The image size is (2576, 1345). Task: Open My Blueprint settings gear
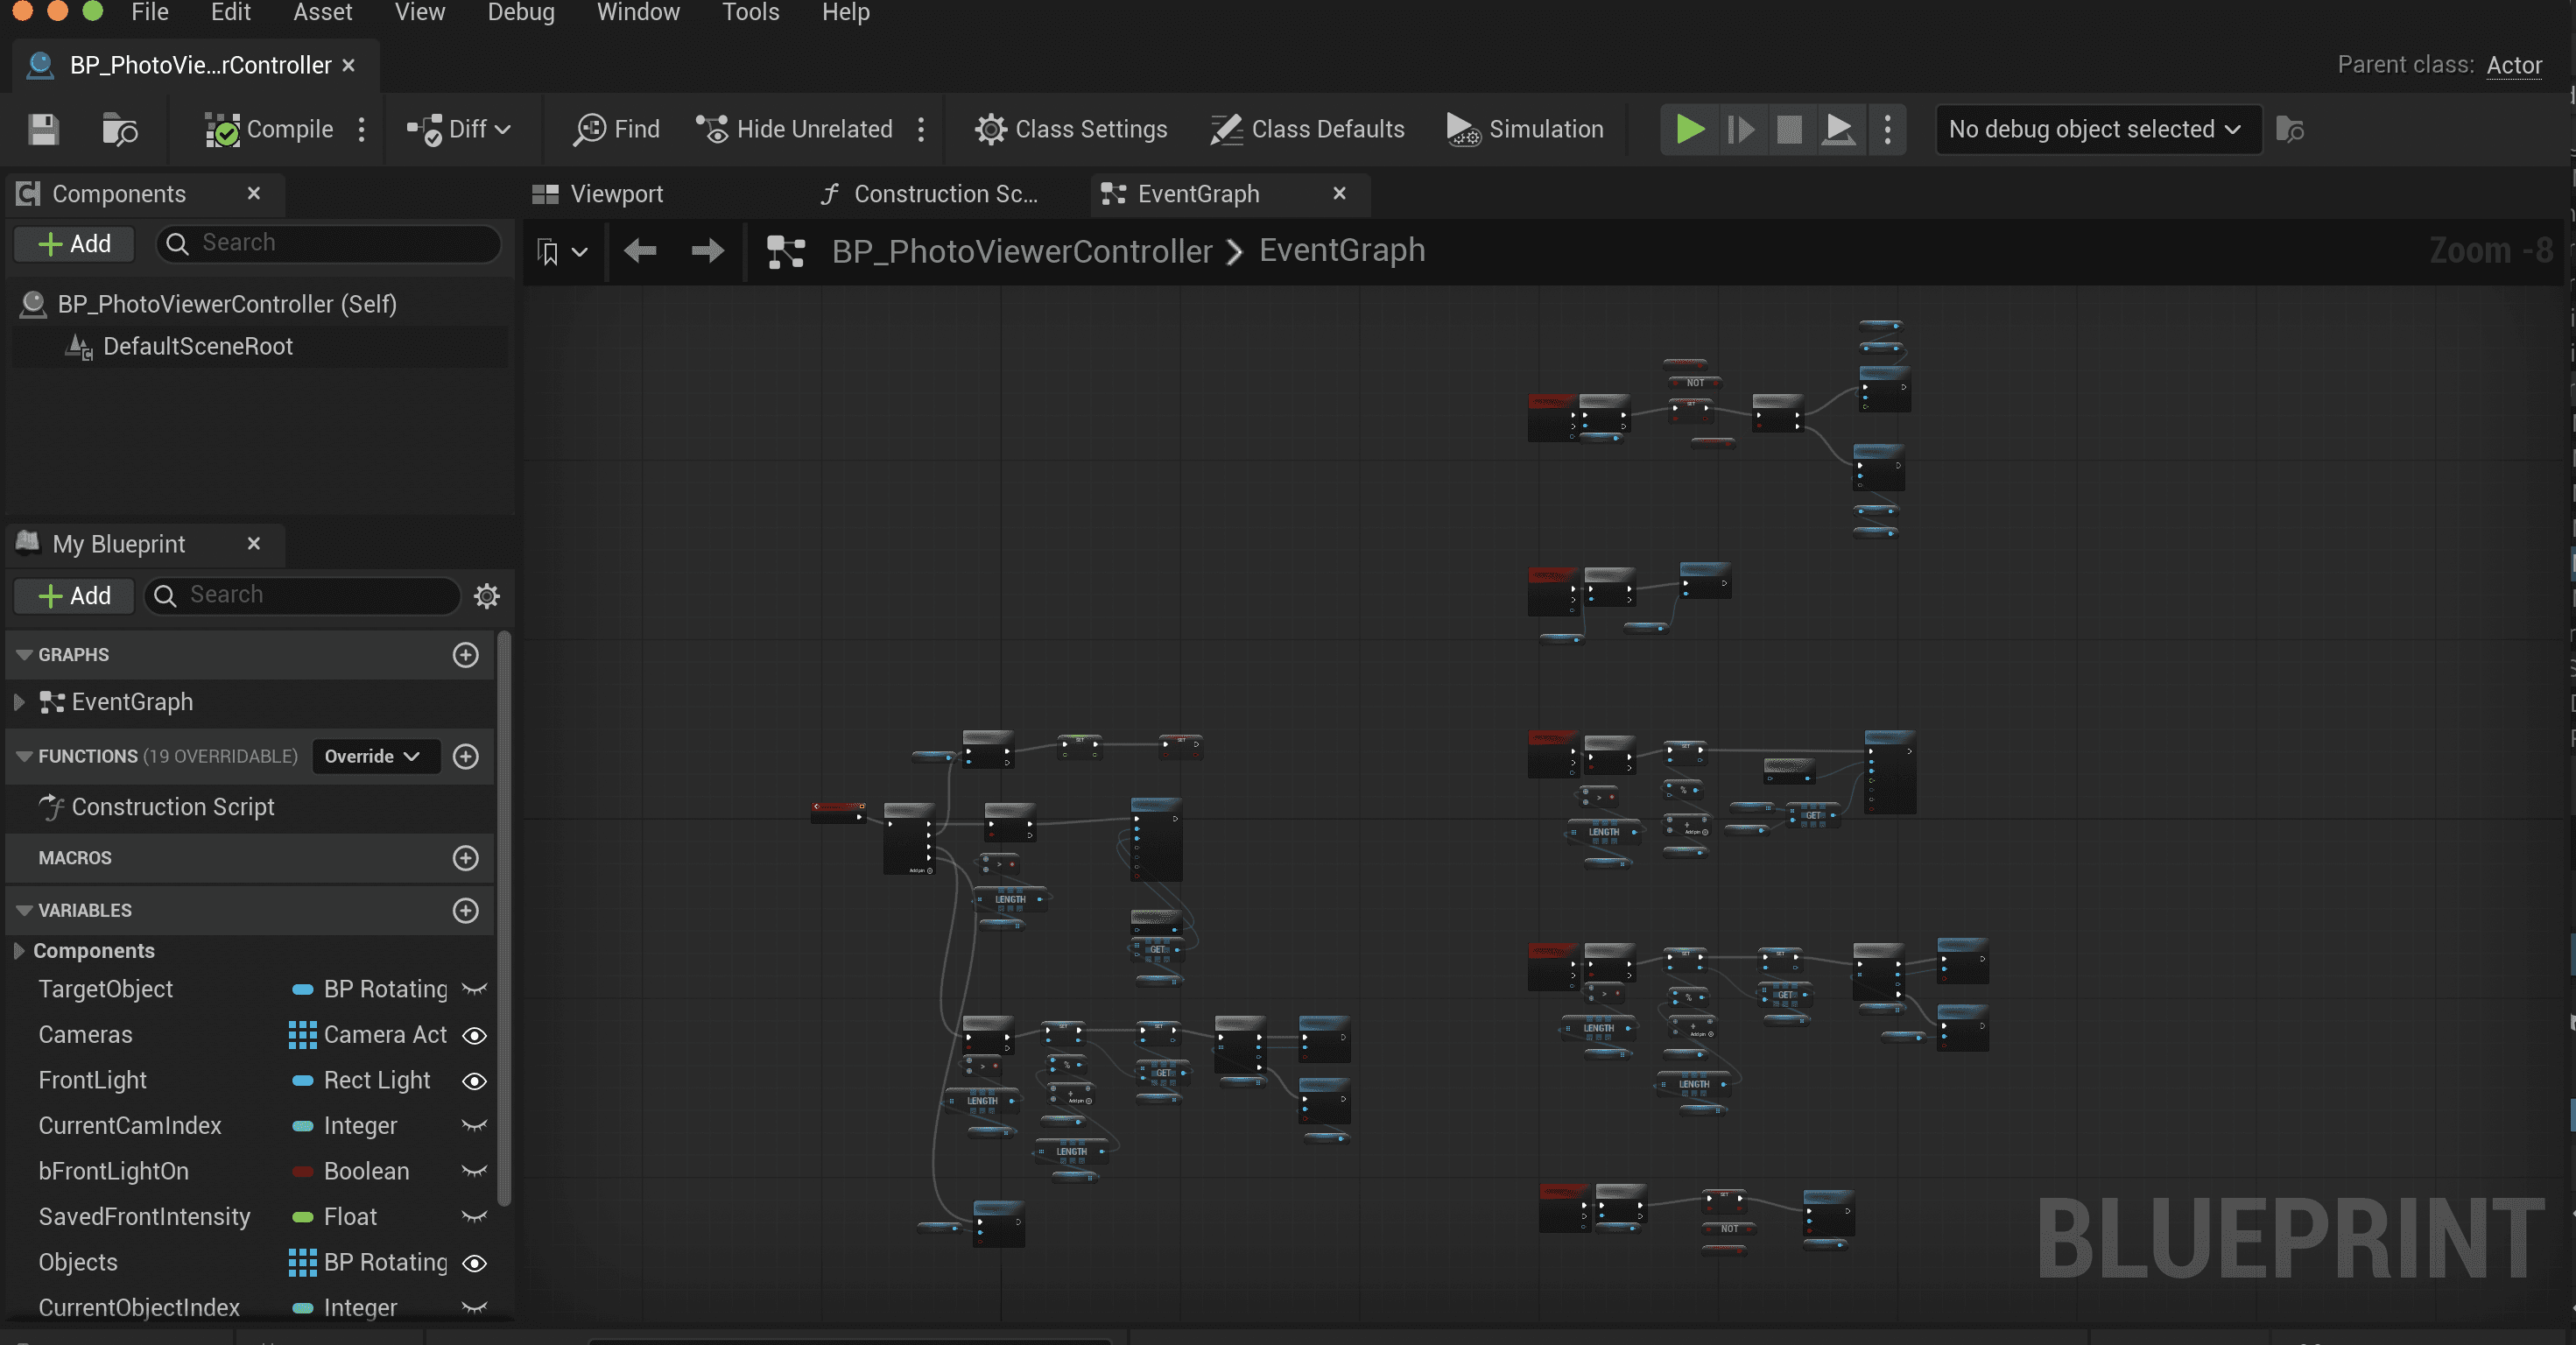point(487,596)
